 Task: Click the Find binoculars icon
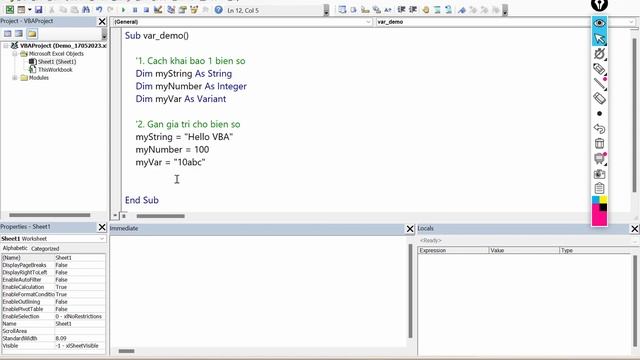pyautogui.click(x=86, y=10)
